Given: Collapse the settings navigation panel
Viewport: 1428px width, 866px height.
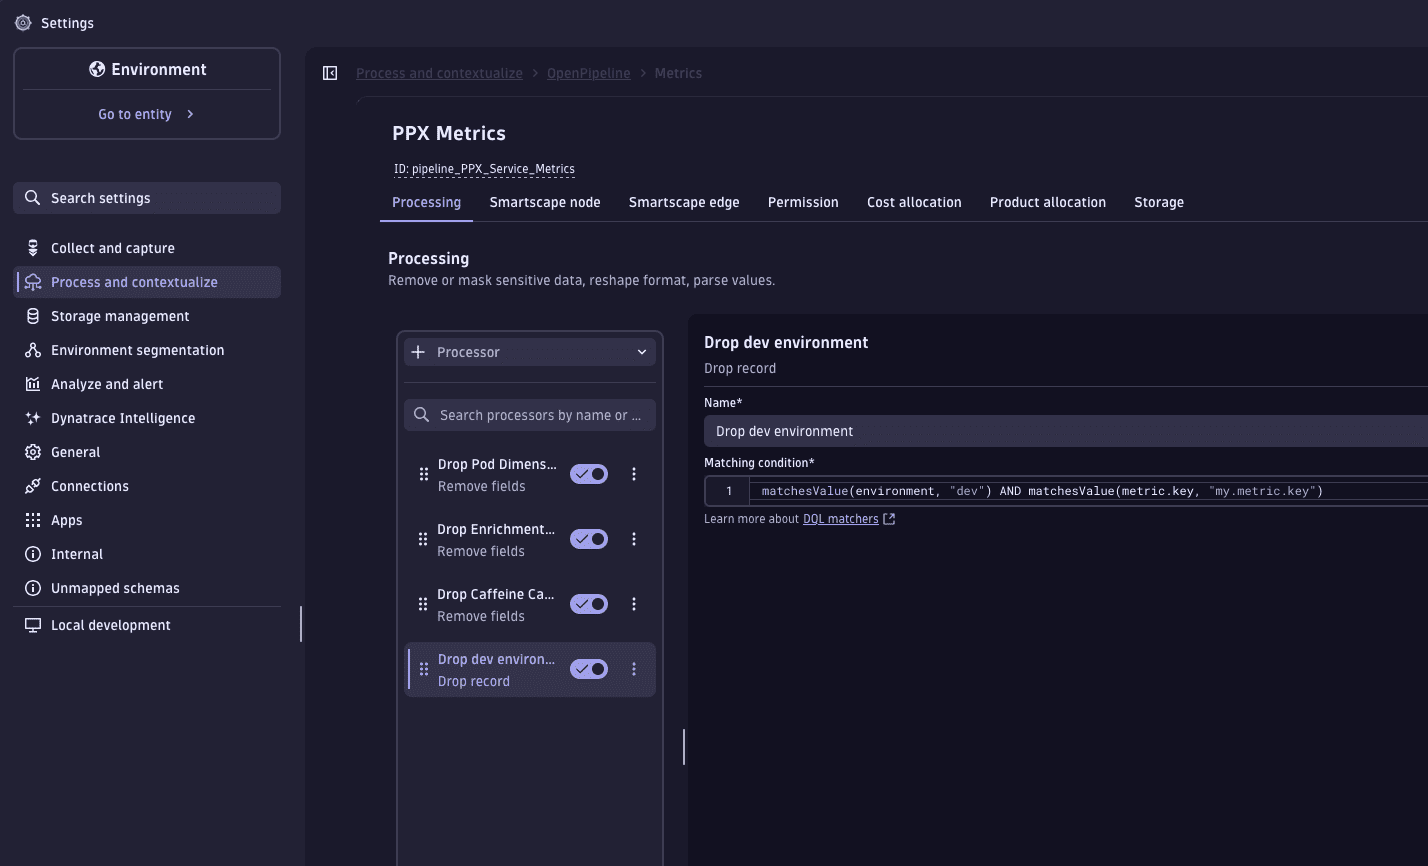Looking at the screenshot, I should coord(330,72).
